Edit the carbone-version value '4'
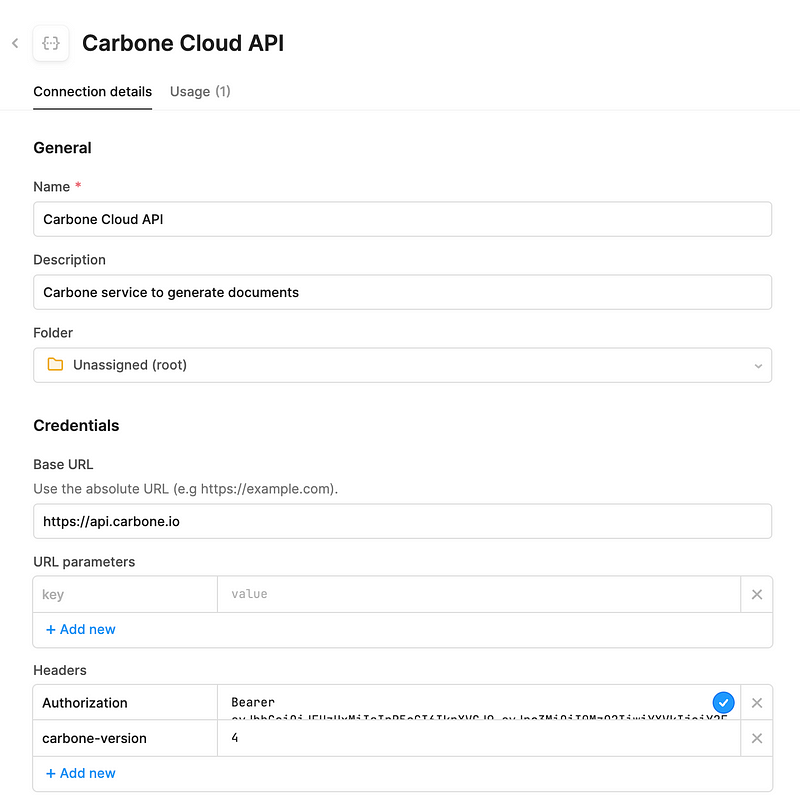The image size is (800, 800). [x=479, y=738]
